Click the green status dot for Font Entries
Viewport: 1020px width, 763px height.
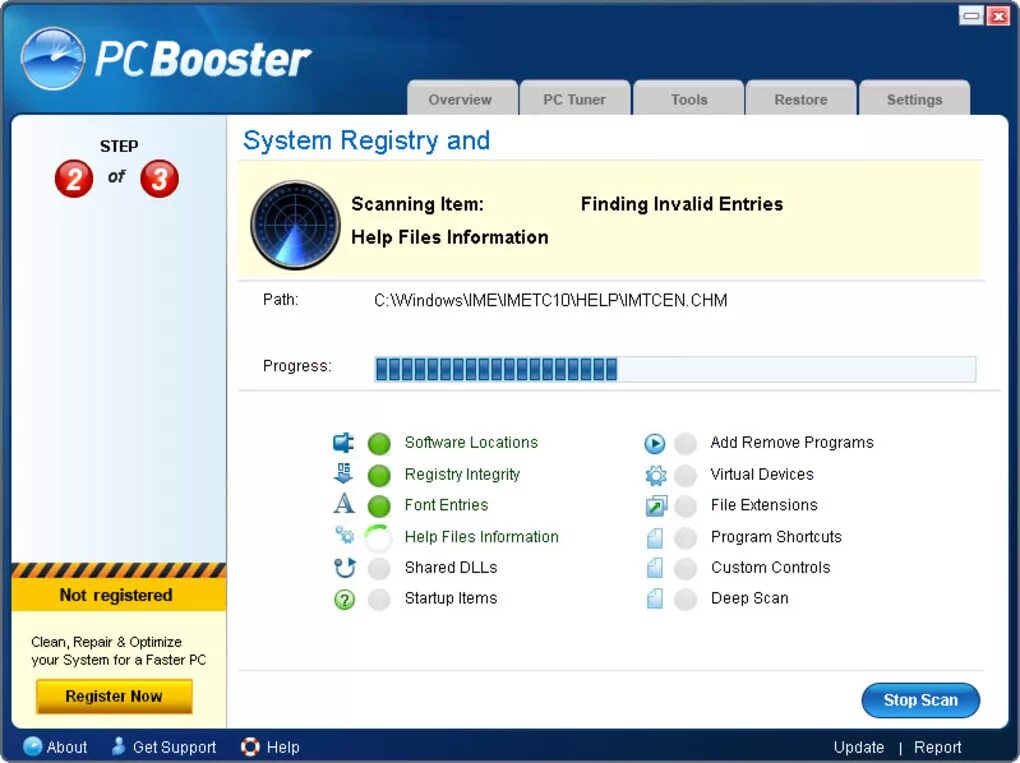[379, 505]
